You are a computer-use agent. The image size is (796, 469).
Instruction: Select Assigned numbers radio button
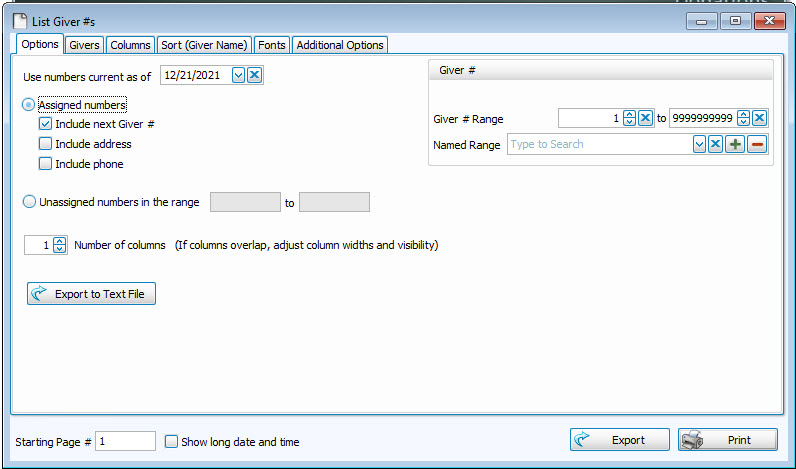pos(28,105)
